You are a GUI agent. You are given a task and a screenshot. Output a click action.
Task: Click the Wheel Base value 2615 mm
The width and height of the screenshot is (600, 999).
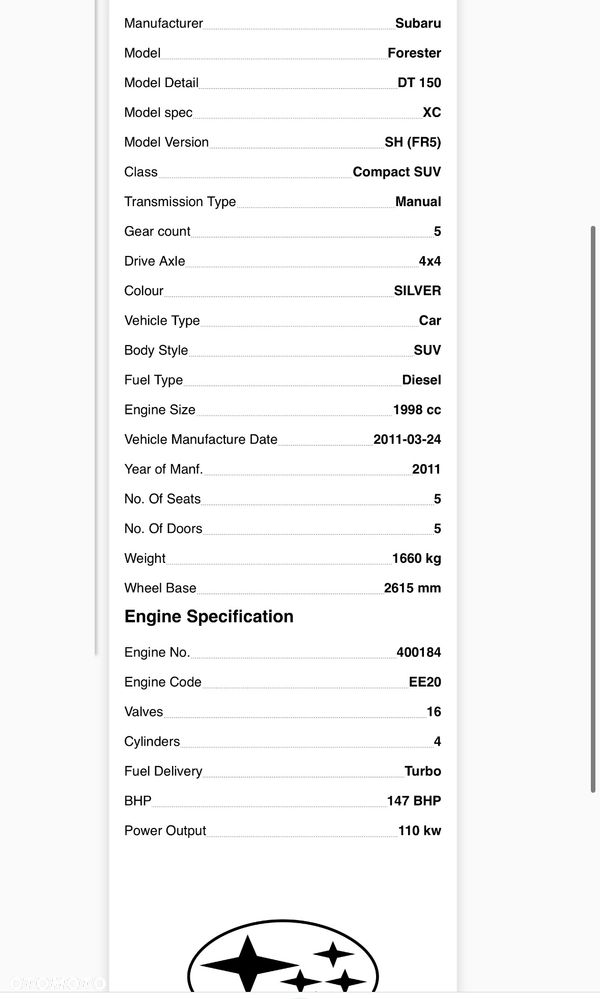click(x=412, y=588)
